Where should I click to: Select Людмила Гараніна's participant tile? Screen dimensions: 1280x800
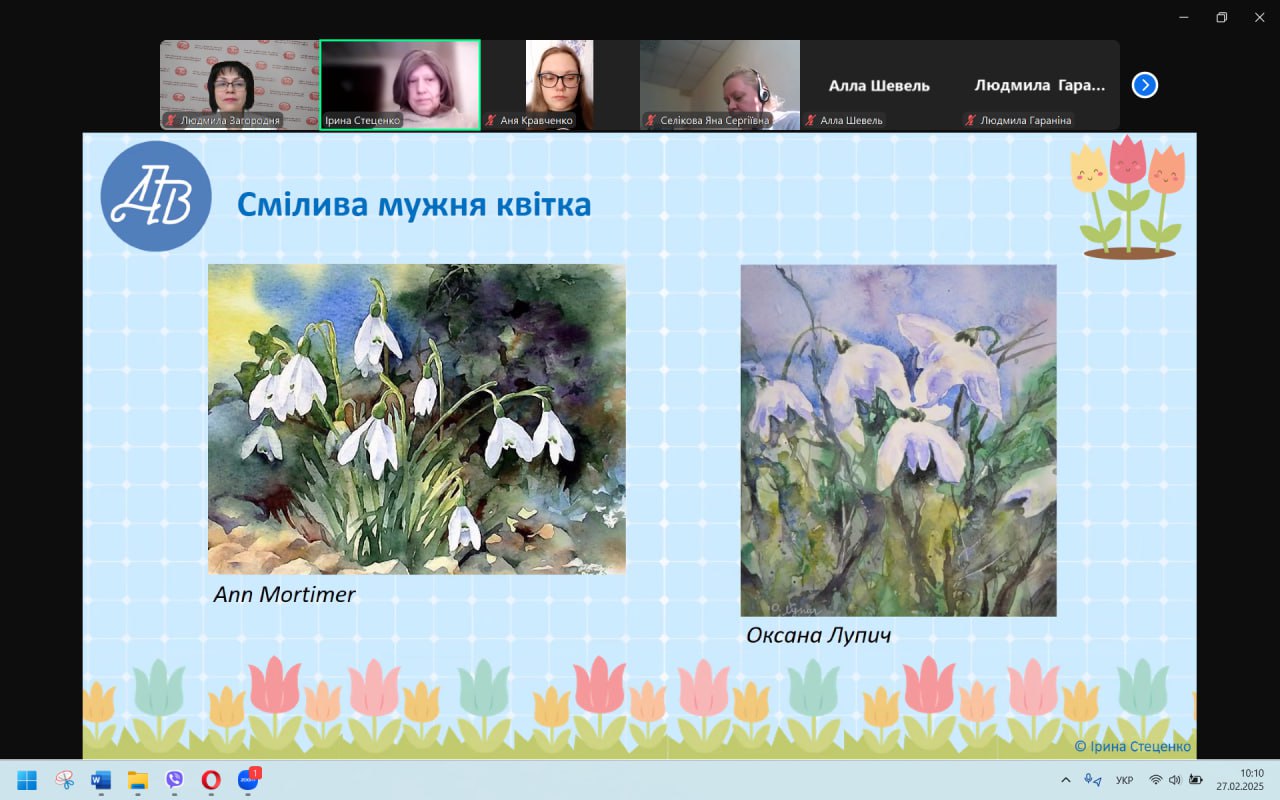1040,85
